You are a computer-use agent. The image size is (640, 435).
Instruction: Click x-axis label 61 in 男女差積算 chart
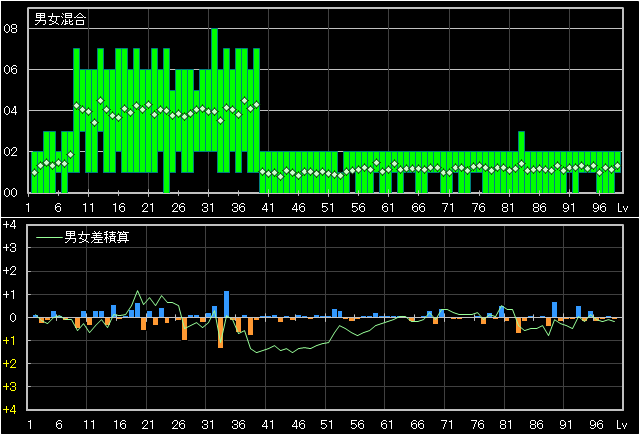(x=387, y=425)
